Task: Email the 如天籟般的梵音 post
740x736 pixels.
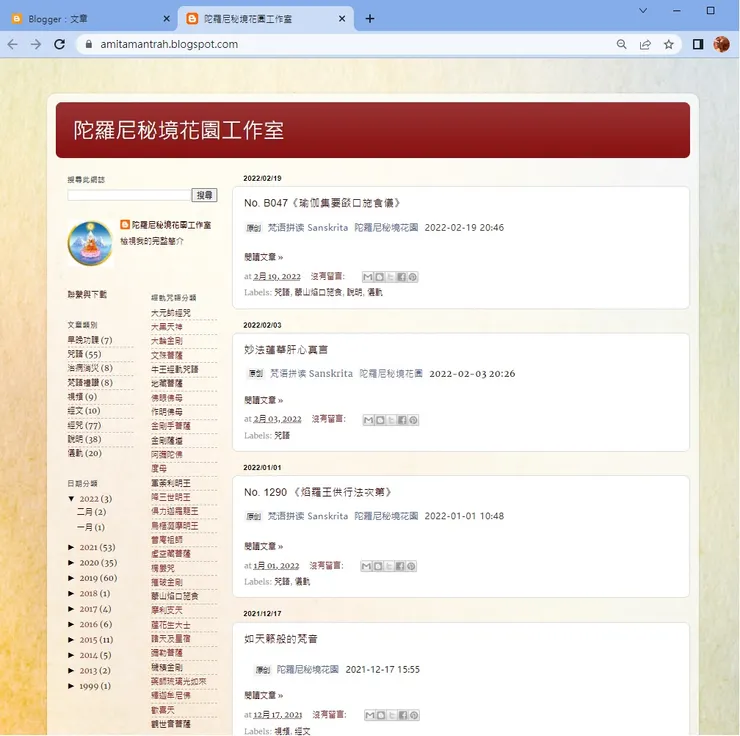Action: (370, 715)
